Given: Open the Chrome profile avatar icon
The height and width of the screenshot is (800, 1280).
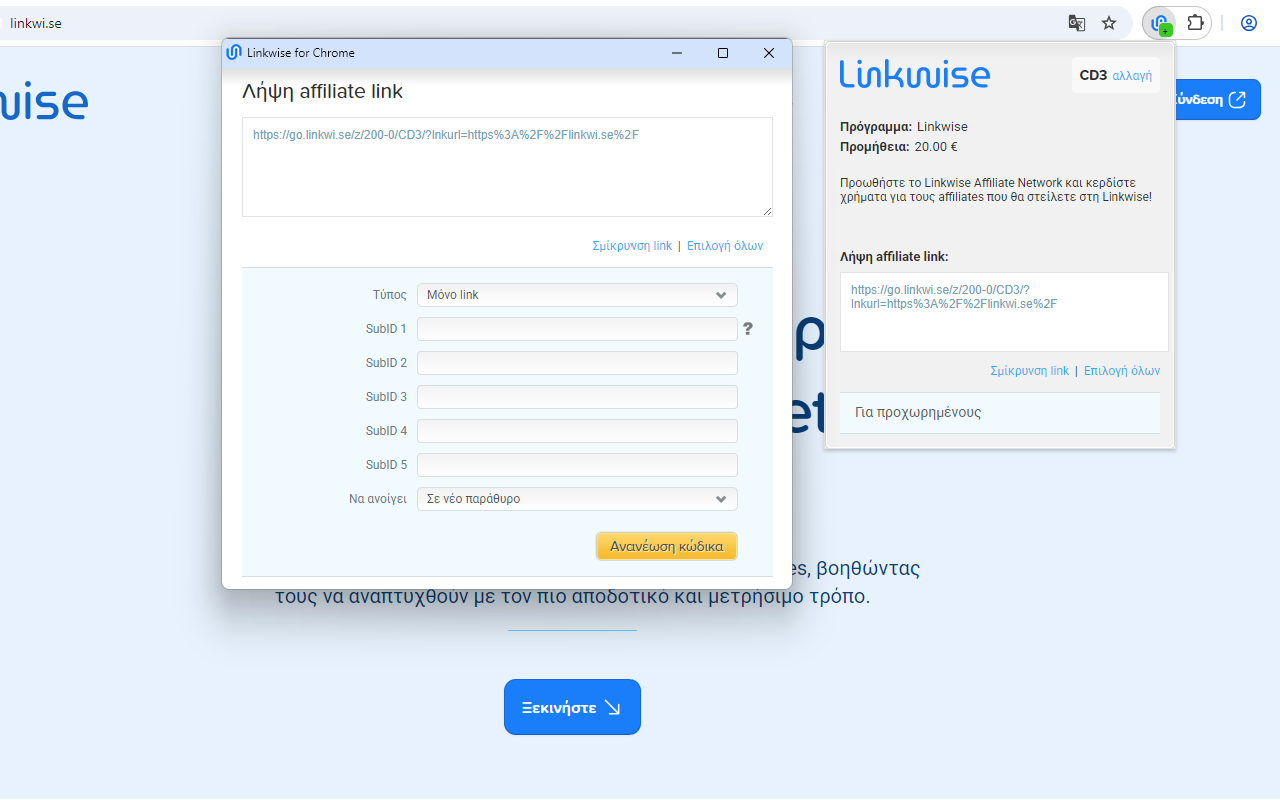Looking at the screenshot, I should click(x=1249, y=23).
